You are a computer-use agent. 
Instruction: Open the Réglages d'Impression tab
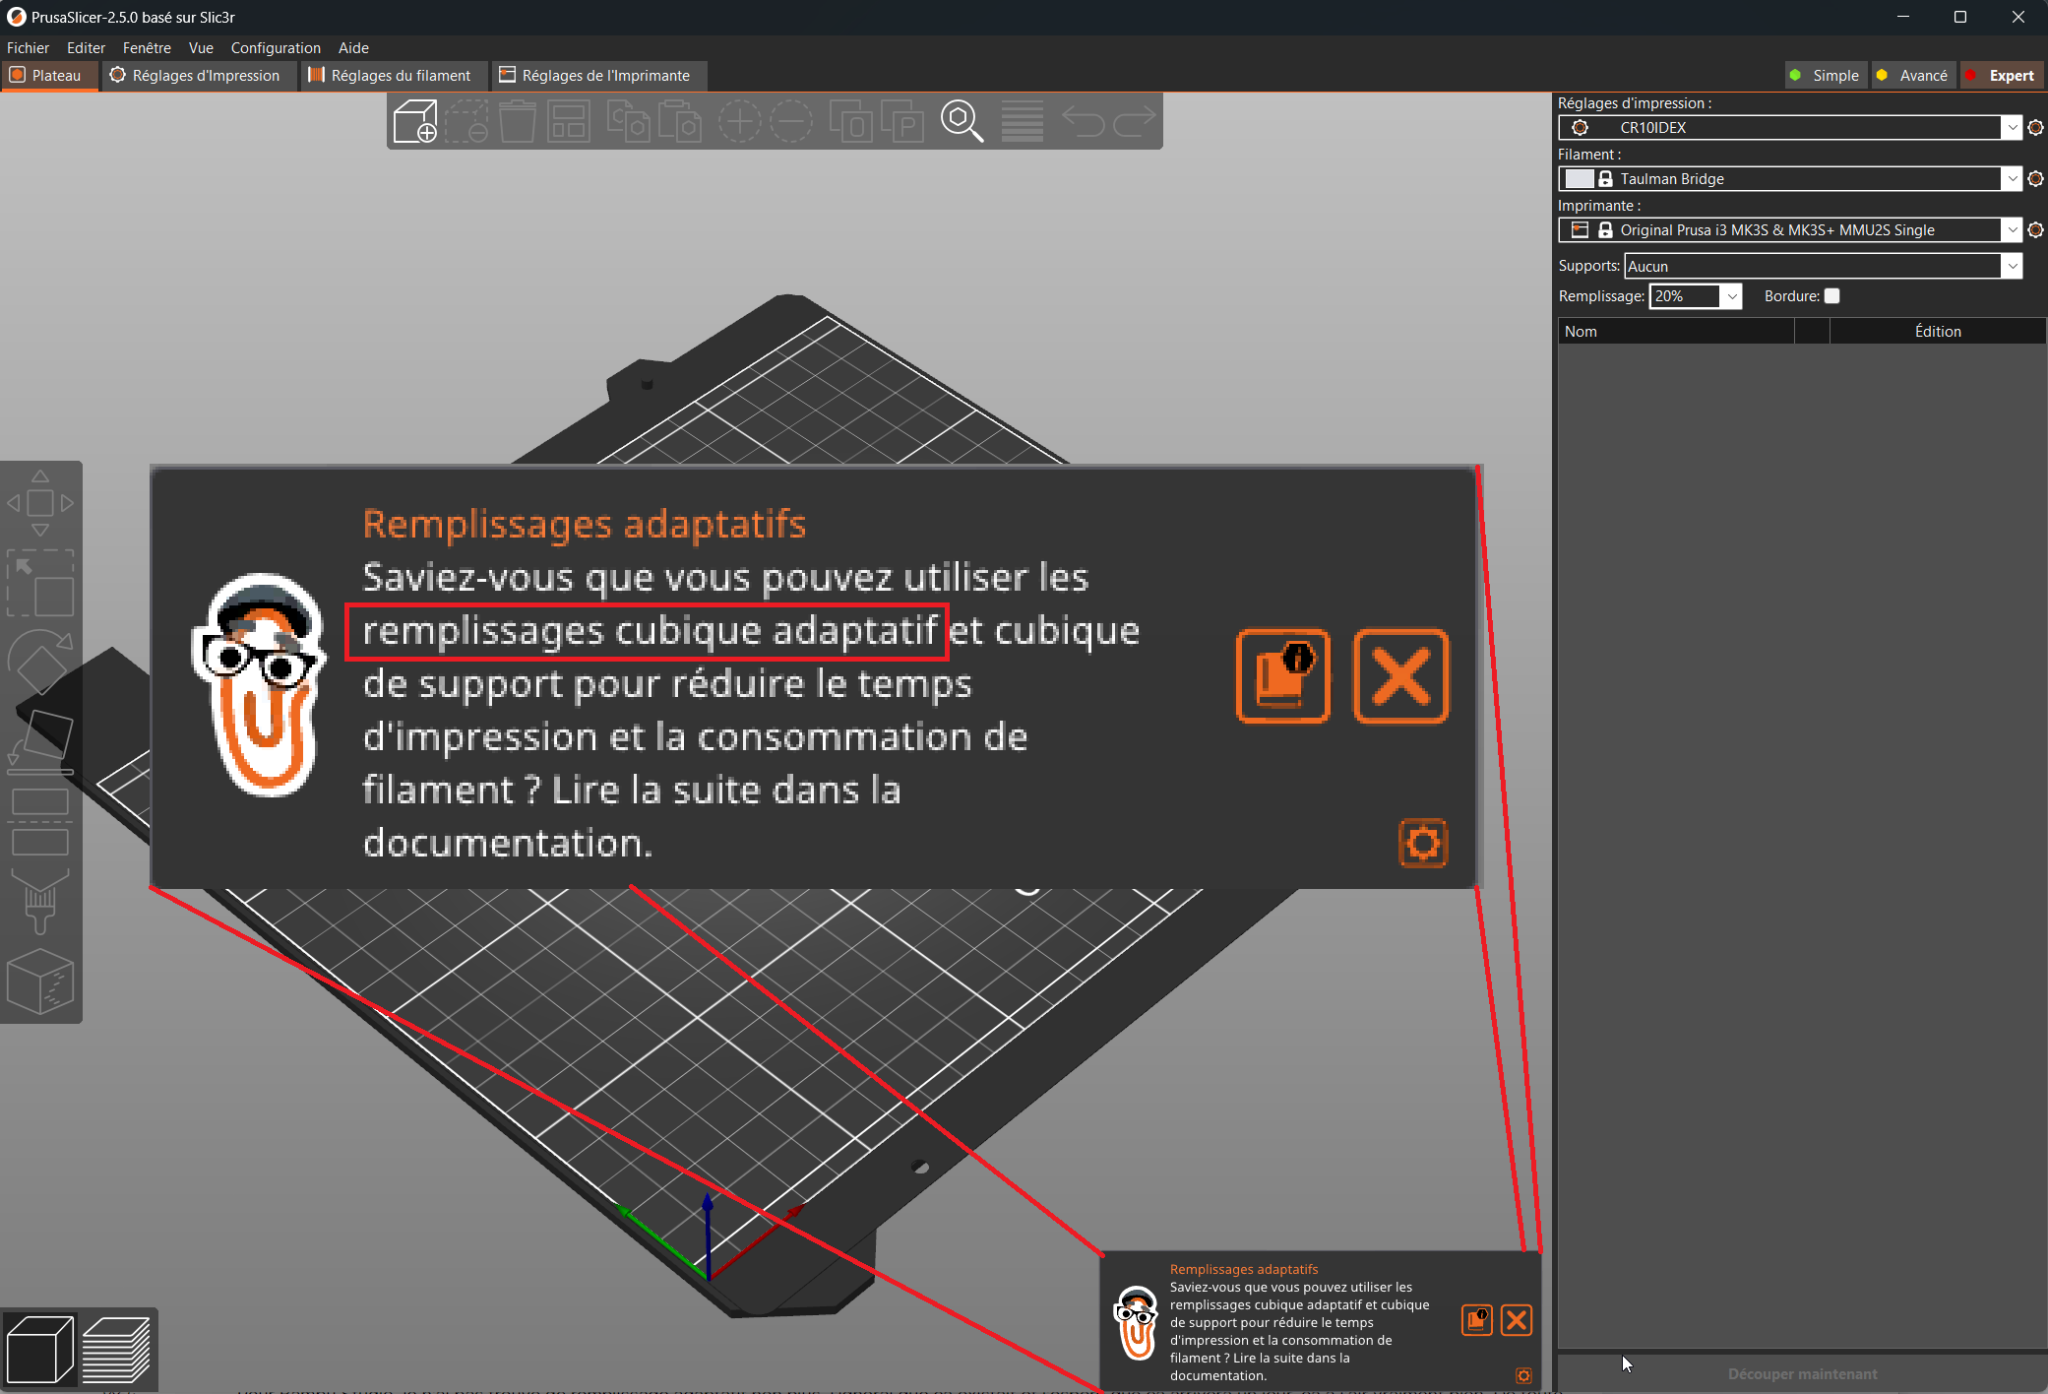pos(196,75)
